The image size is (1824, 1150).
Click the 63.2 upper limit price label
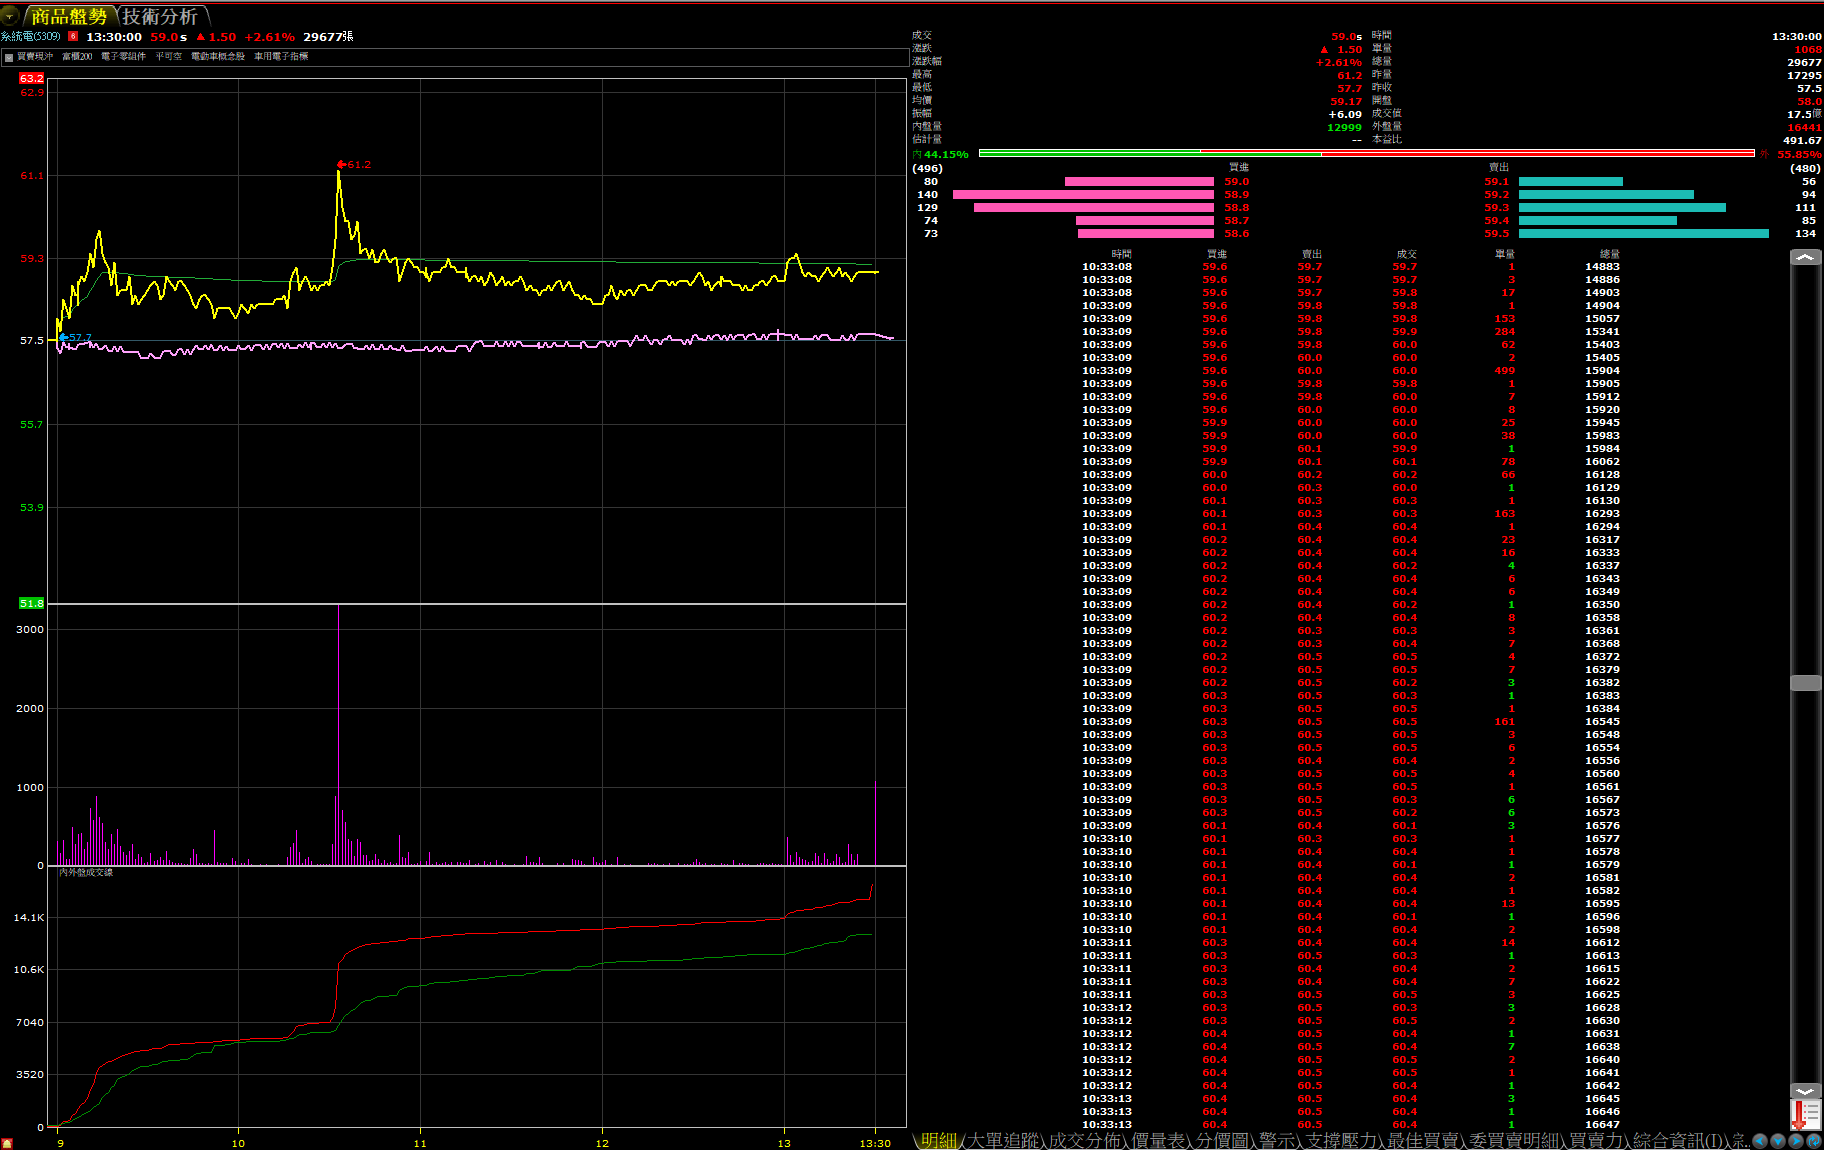click(x=31, y=78)
